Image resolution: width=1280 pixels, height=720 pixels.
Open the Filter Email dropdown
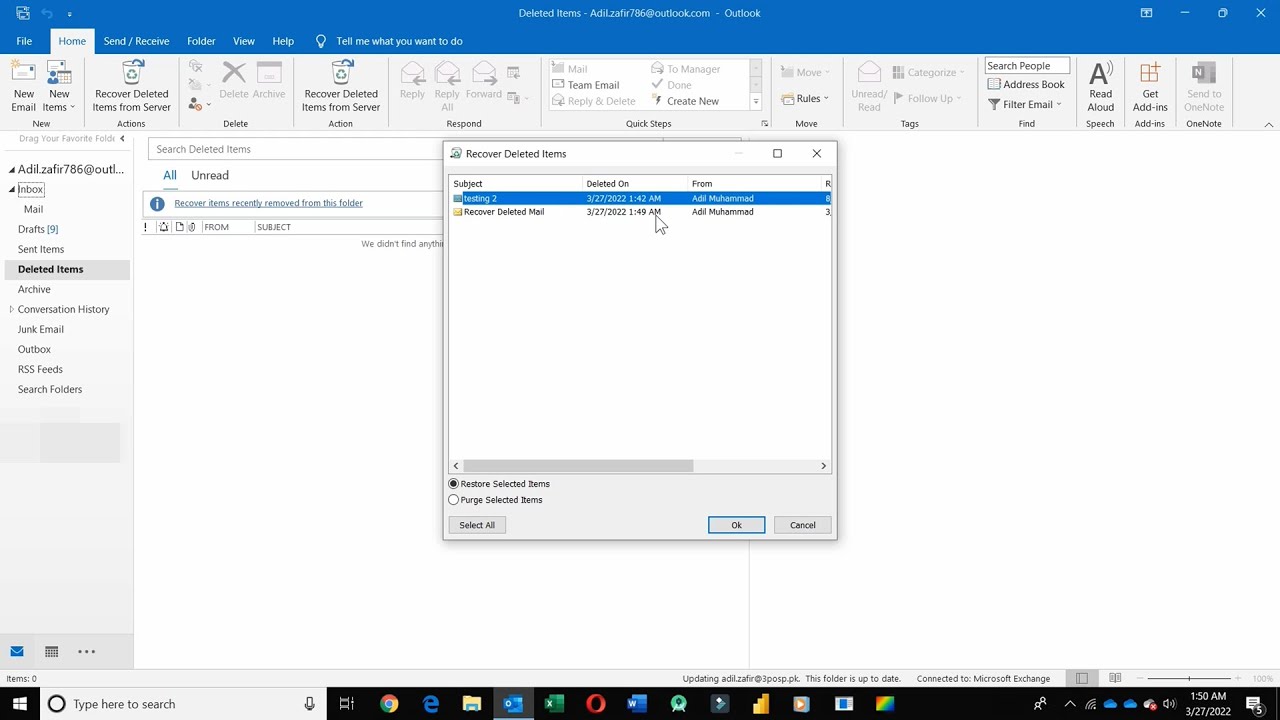(1025, 104)
